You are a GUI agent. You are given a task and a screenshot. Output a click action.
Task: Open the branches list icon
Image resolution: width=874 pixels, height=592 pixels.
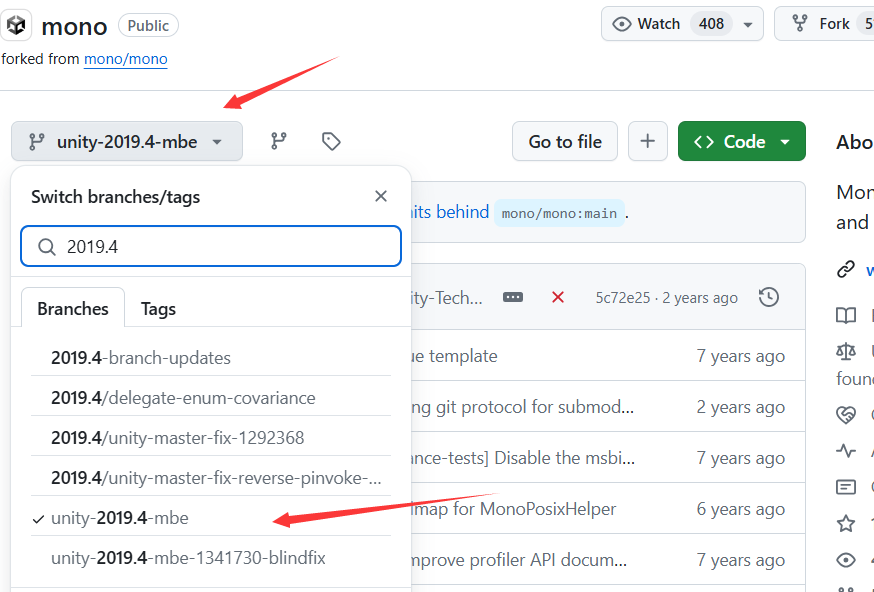point(279,142)
